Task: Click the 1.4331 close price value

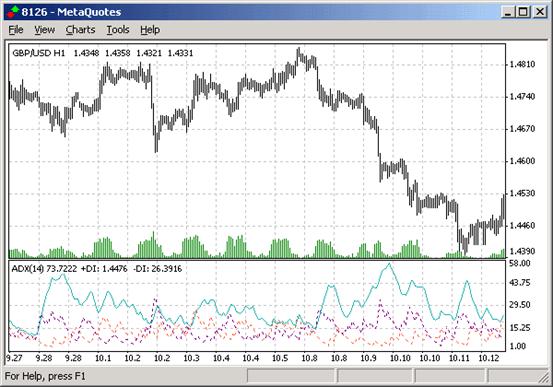Action: pyautogui.click(x=180, y=53)
